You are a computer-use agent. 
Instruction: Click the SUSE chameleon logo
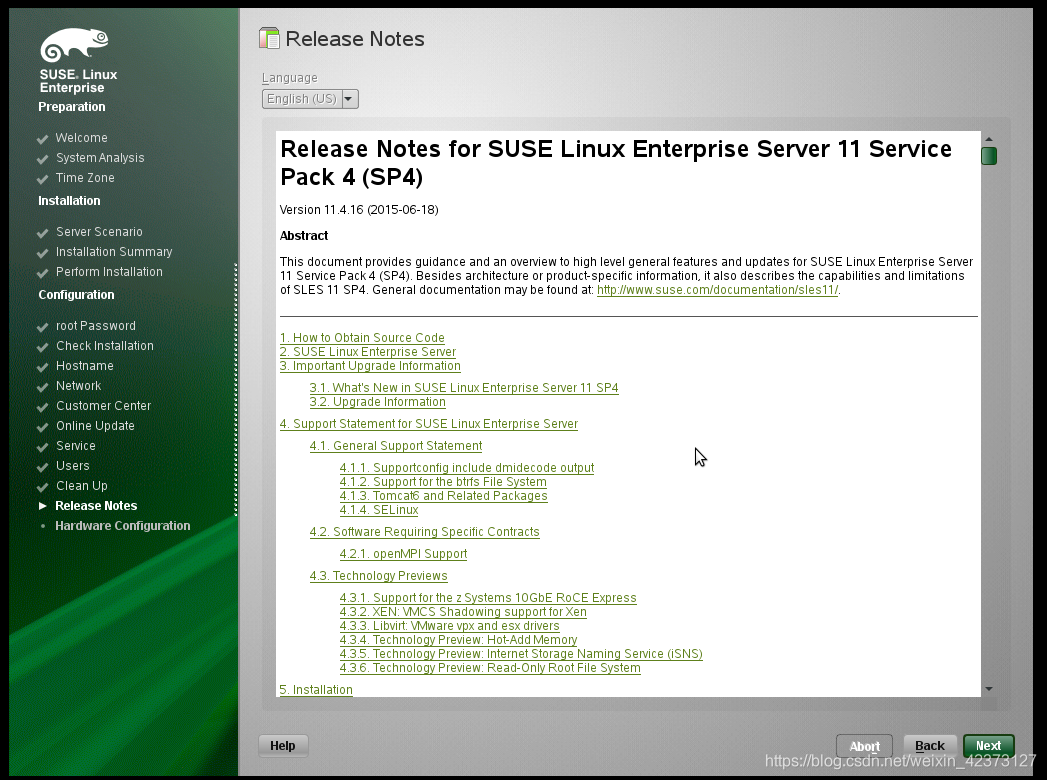tap(74, 45)
